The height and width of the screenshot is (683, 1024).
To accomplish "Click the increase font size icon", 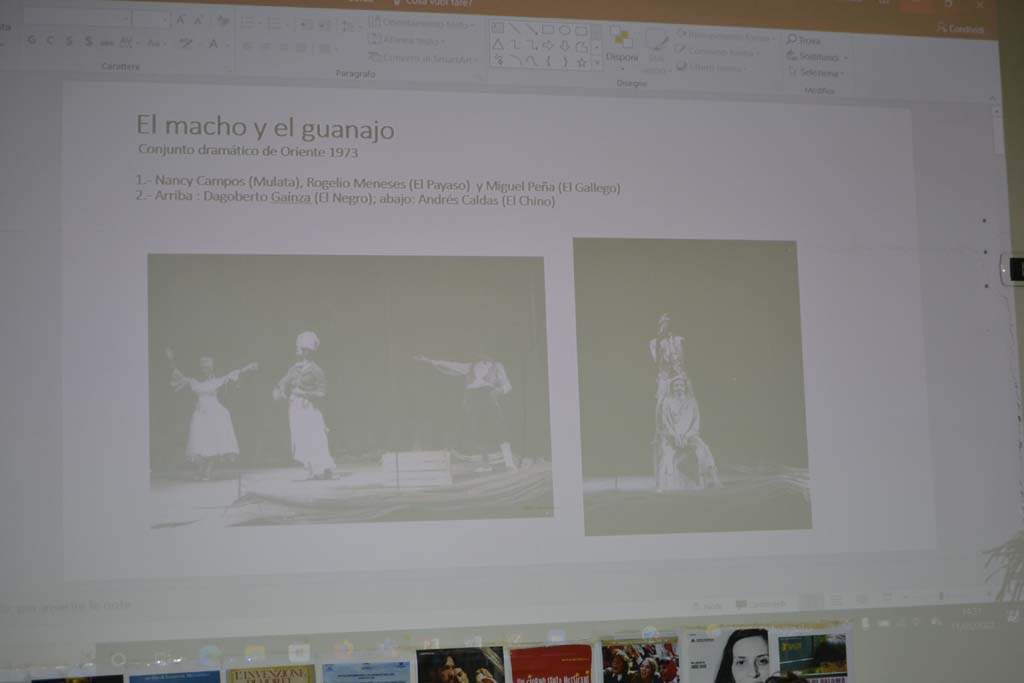I will (x=181, y=20).
